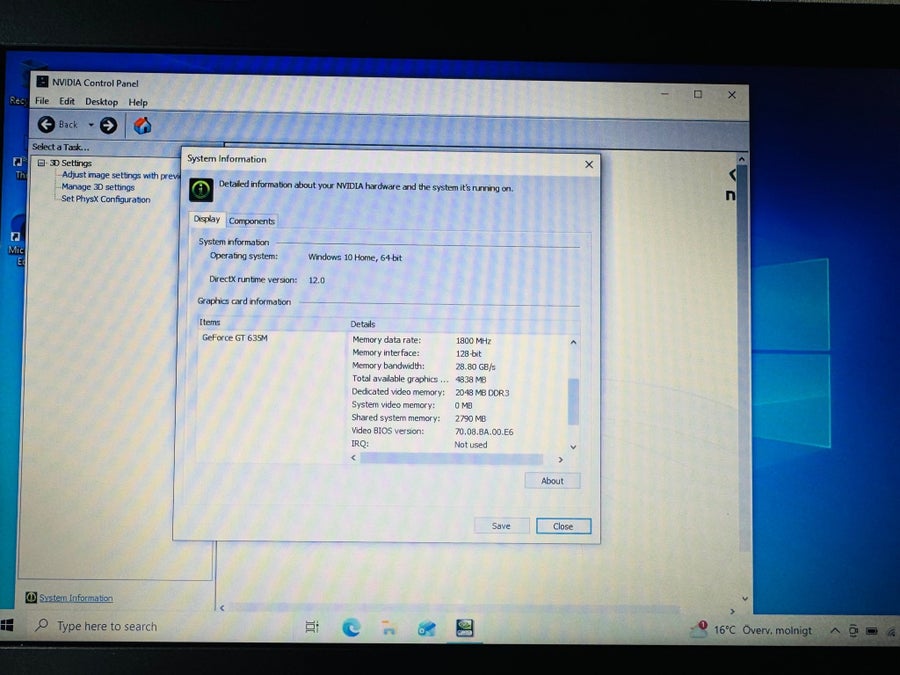Click the Windows Start button
The image size is (900, 675).
tap(7, 625)
